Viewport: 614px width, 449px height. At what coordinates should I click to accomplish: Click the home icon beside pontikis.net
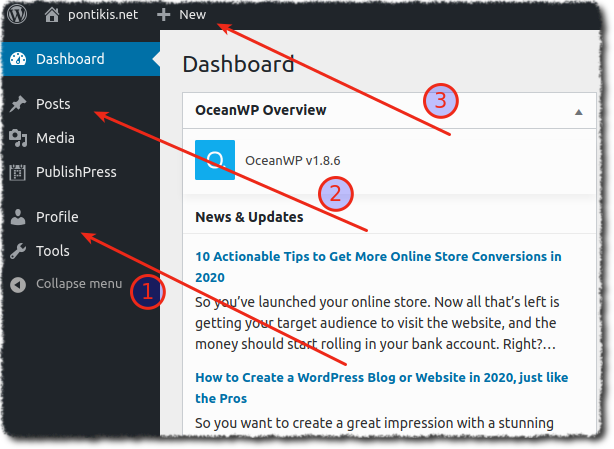pos(52,15)
